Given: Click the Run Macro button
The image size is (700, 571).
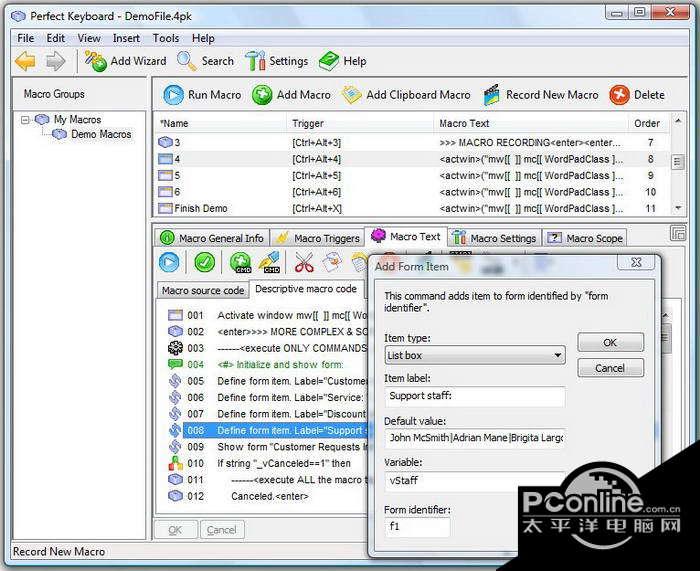Looking at the screenshot, I should pos(202,95).
